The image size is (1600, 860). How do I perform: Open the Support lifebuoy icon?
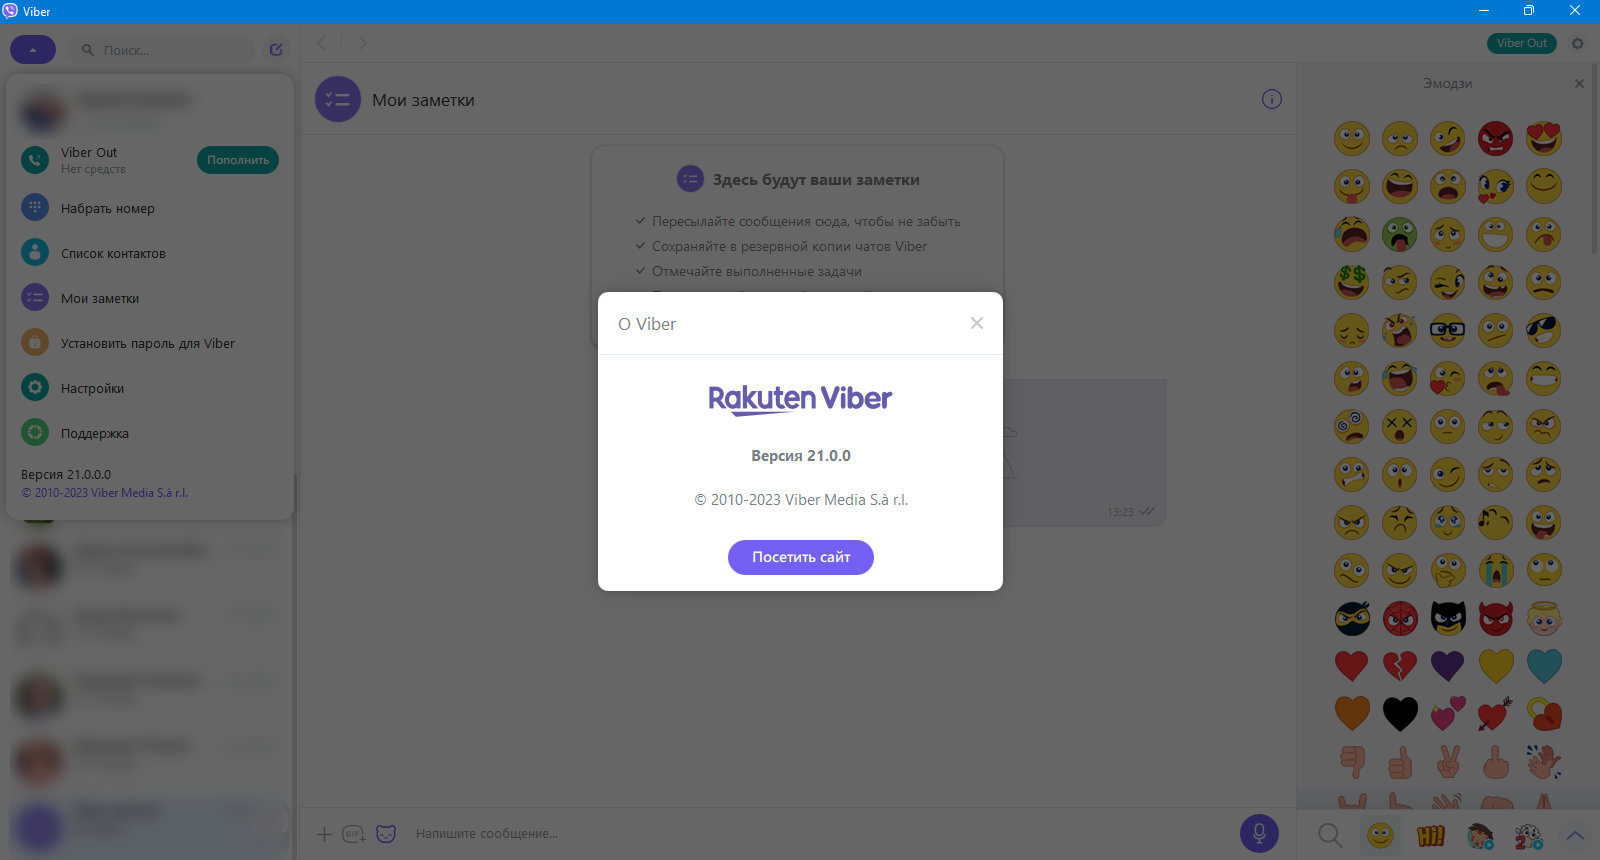[35, 433]
